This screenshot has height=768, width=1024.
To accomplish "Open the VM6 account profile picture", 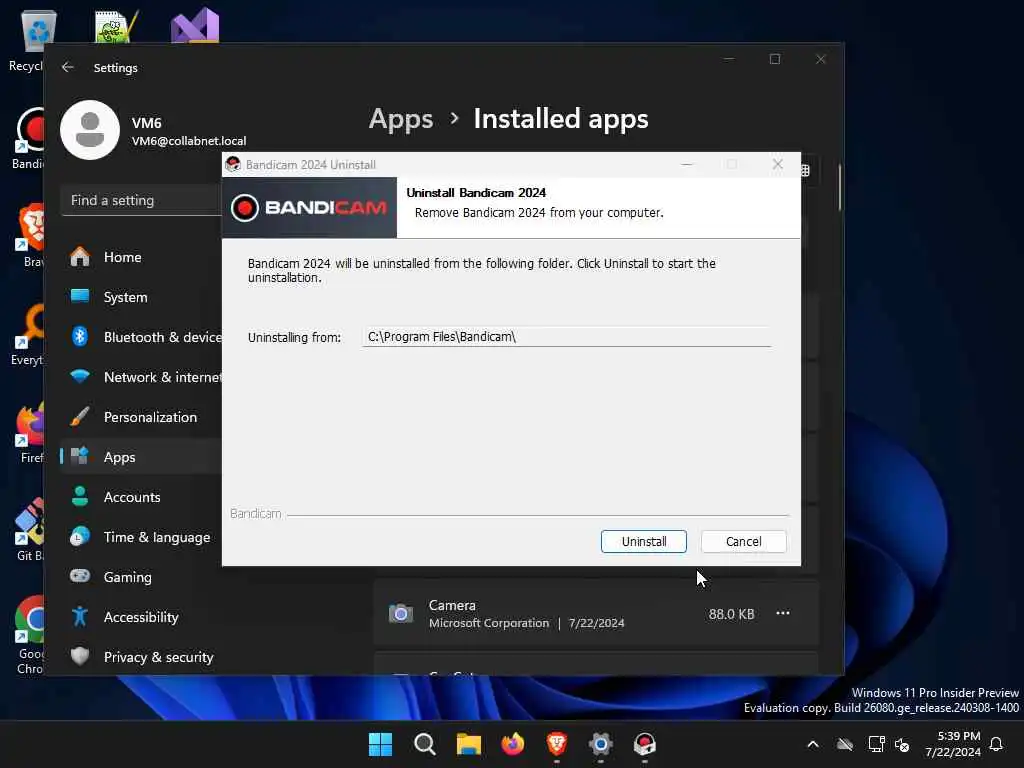I will point(90,130).
